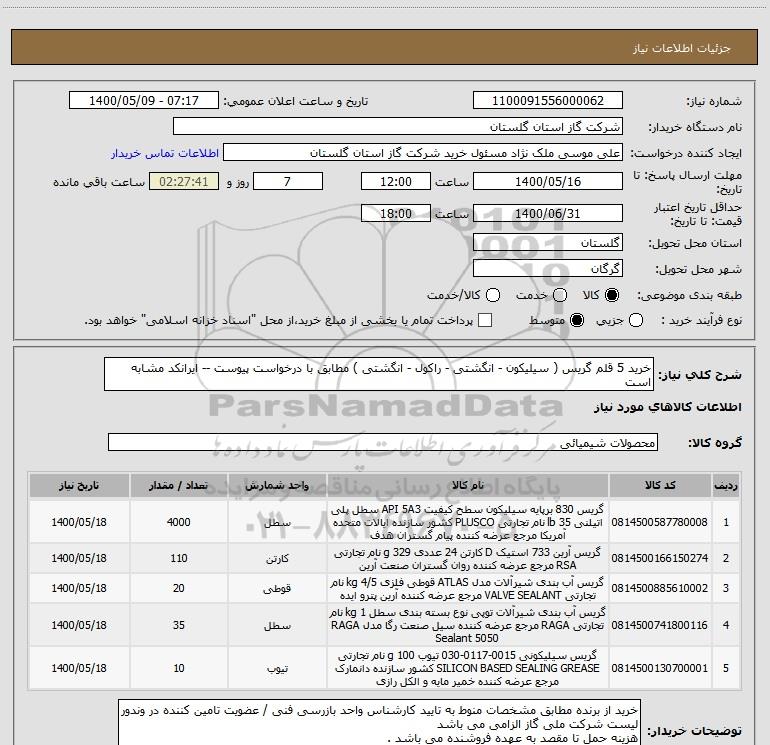770x745 pixels.
Task: Open the اطلاعات تماس خریدار link
Action: (165, 153)
